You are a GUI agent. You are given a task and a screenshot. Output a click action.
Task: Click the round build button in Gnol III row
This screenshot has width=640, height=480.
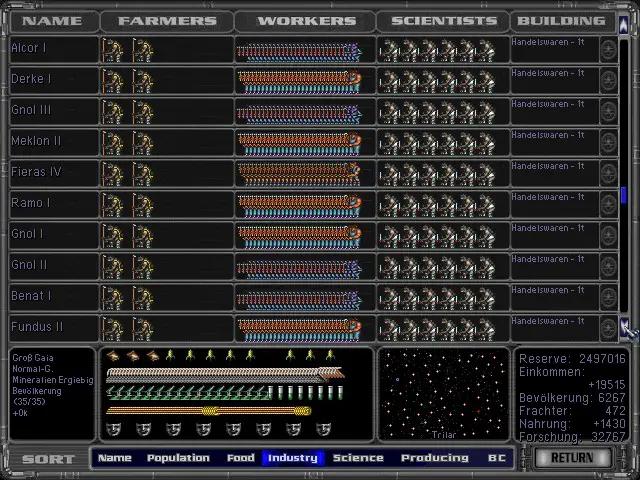click(x=608, y=111)
